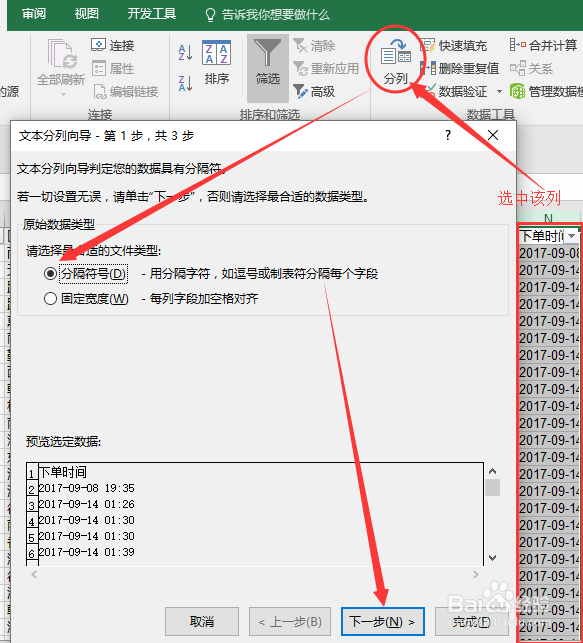Screen dimensions: 583x643
Task: Click 管理数据模型 icon
Action: tap(517, 91)
